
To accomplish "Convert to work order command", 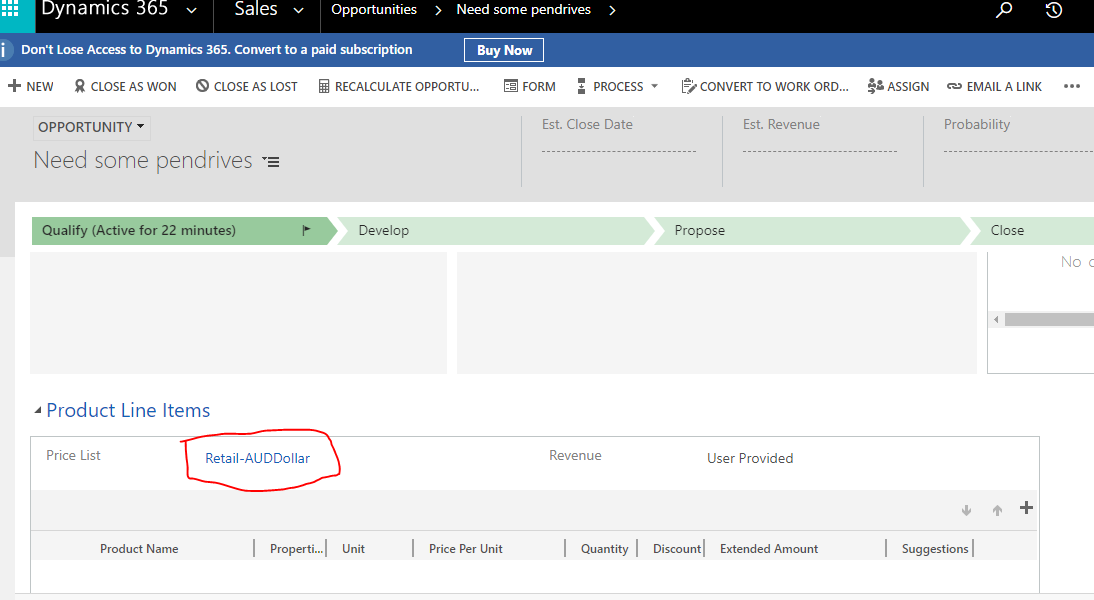I will pyautogui.click(x=765, y=87).
